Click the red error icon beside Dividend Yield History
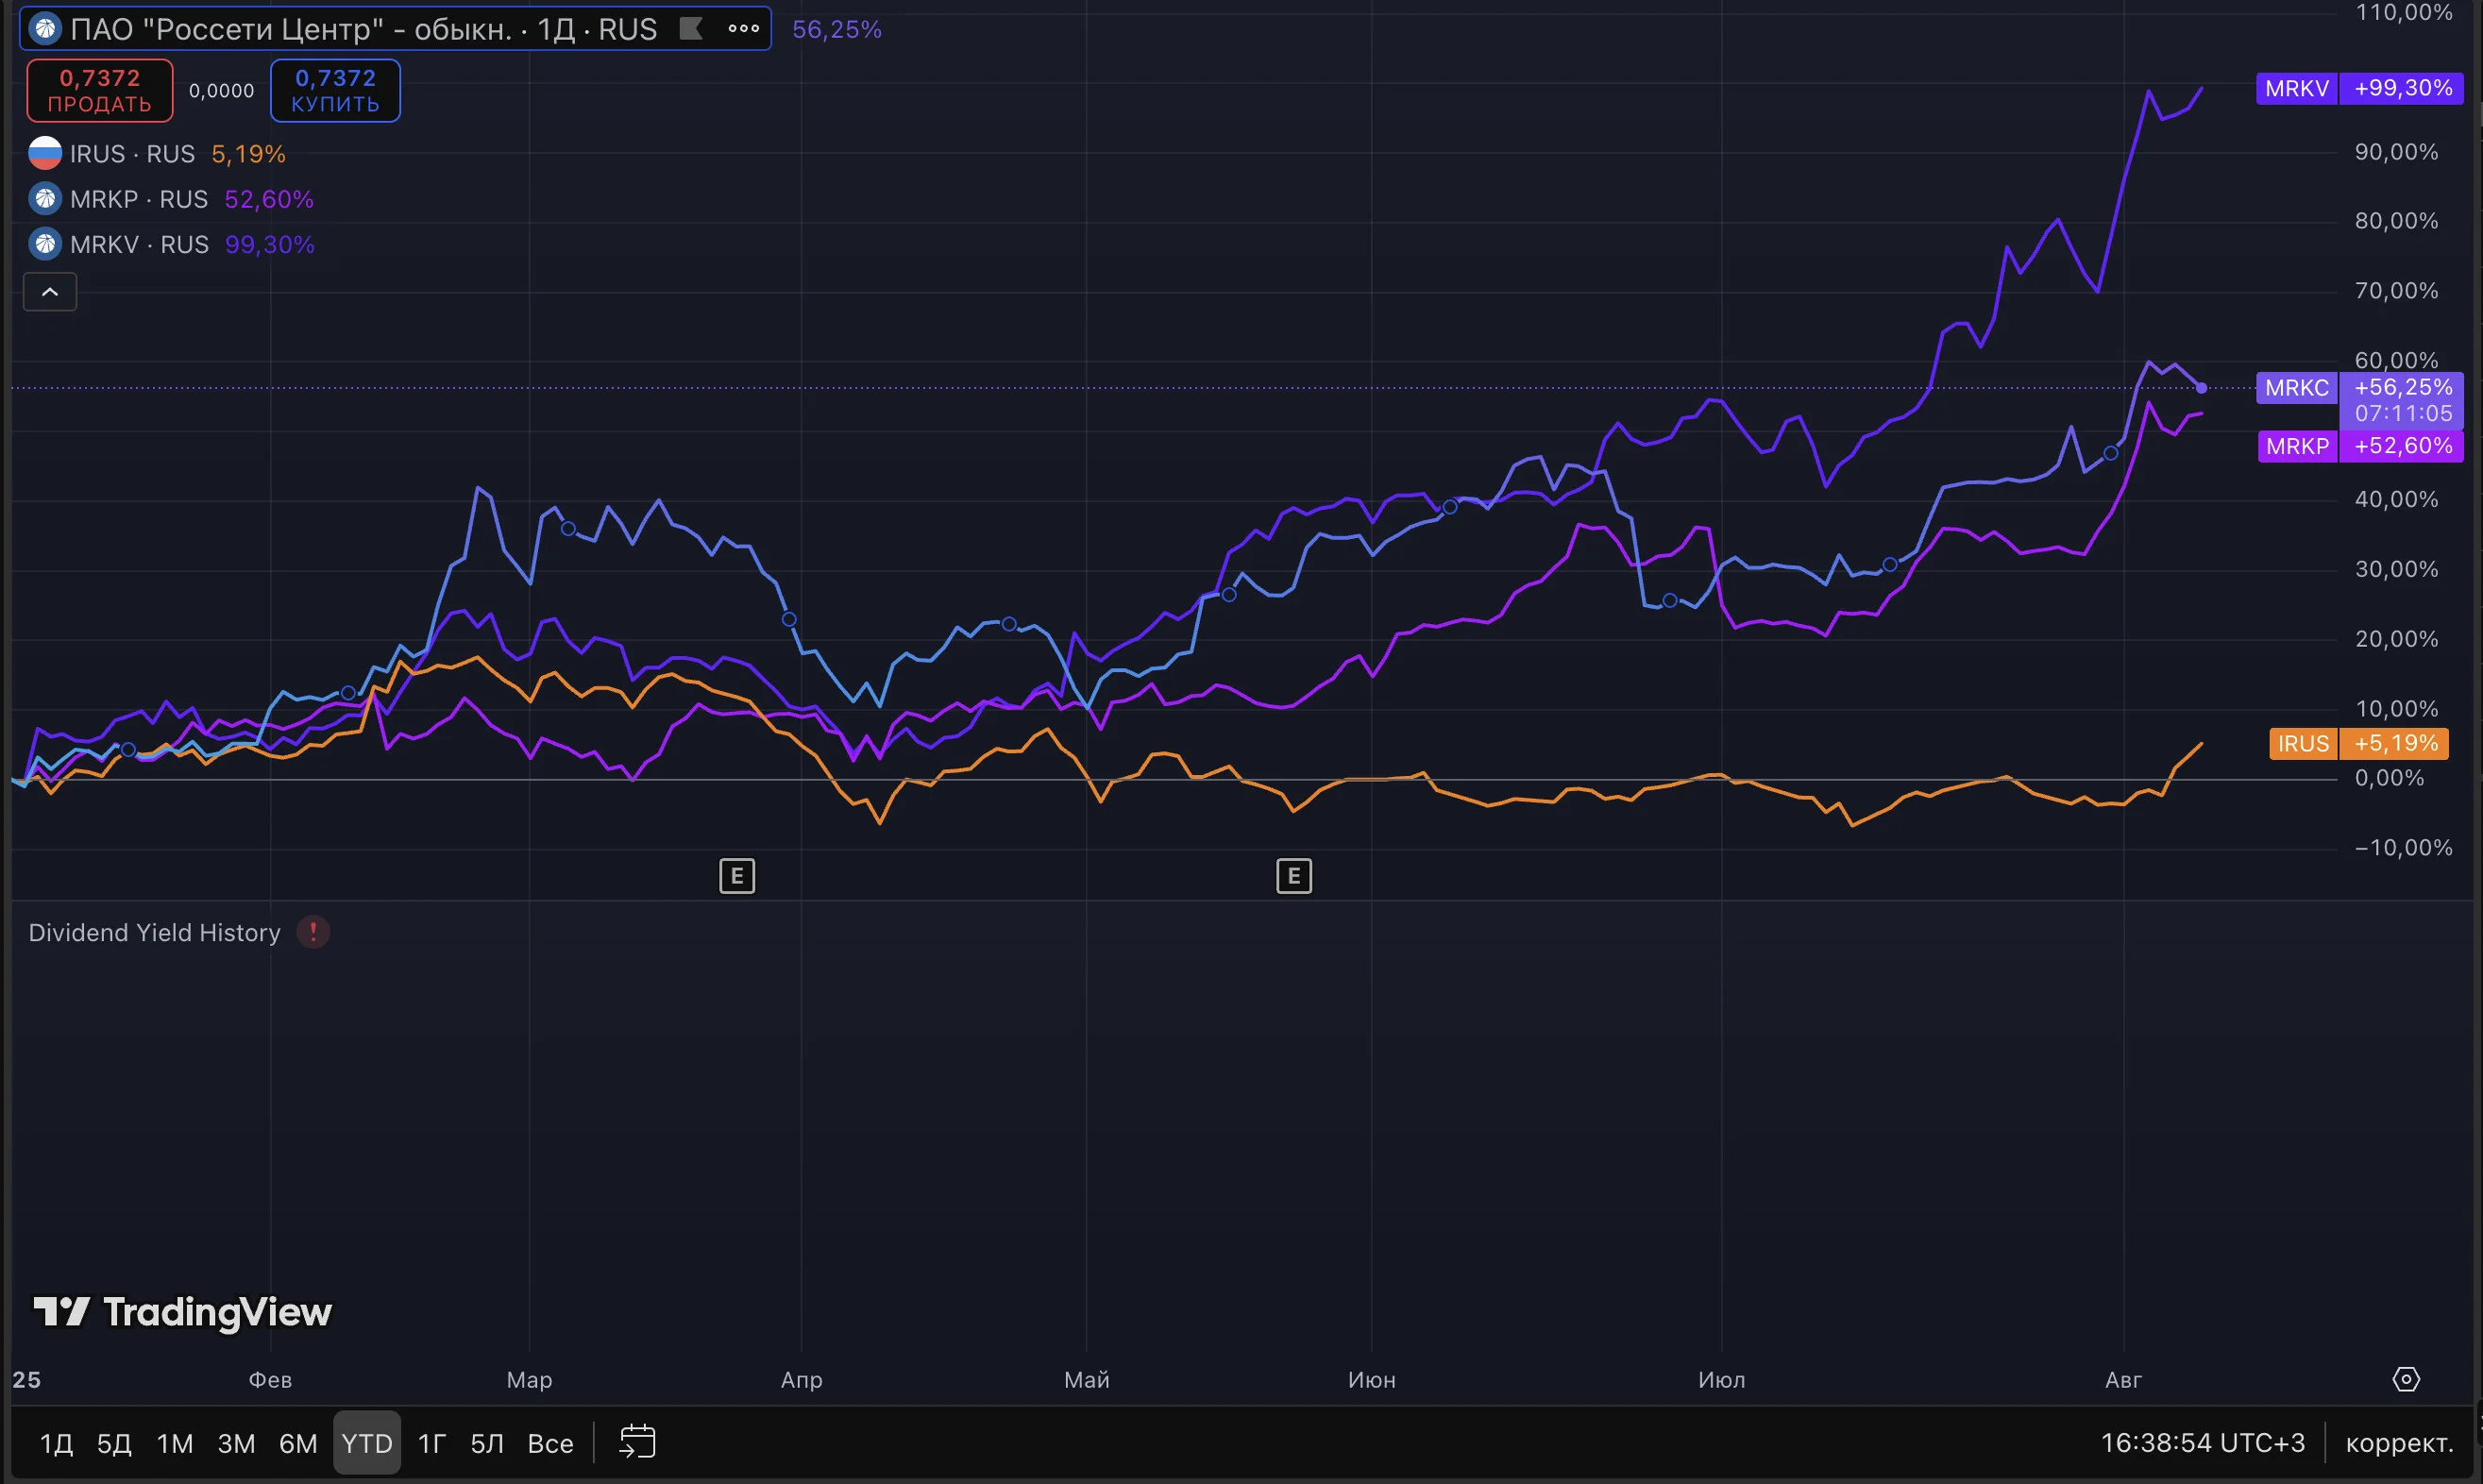2483x1484 pixels. (313, 932)
